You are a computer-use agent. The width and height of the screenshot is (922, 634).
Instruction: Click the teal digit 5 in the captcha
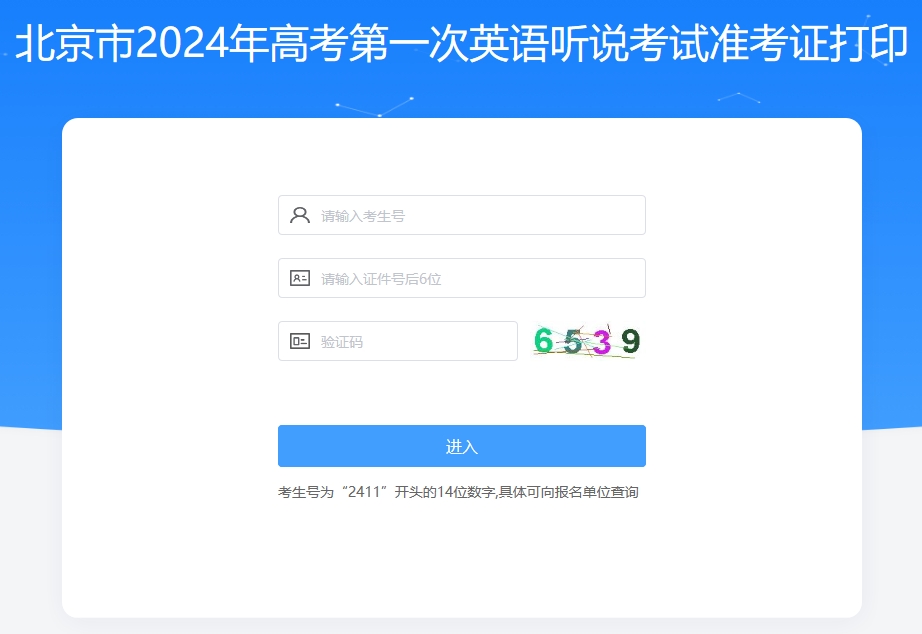(572, 342)
